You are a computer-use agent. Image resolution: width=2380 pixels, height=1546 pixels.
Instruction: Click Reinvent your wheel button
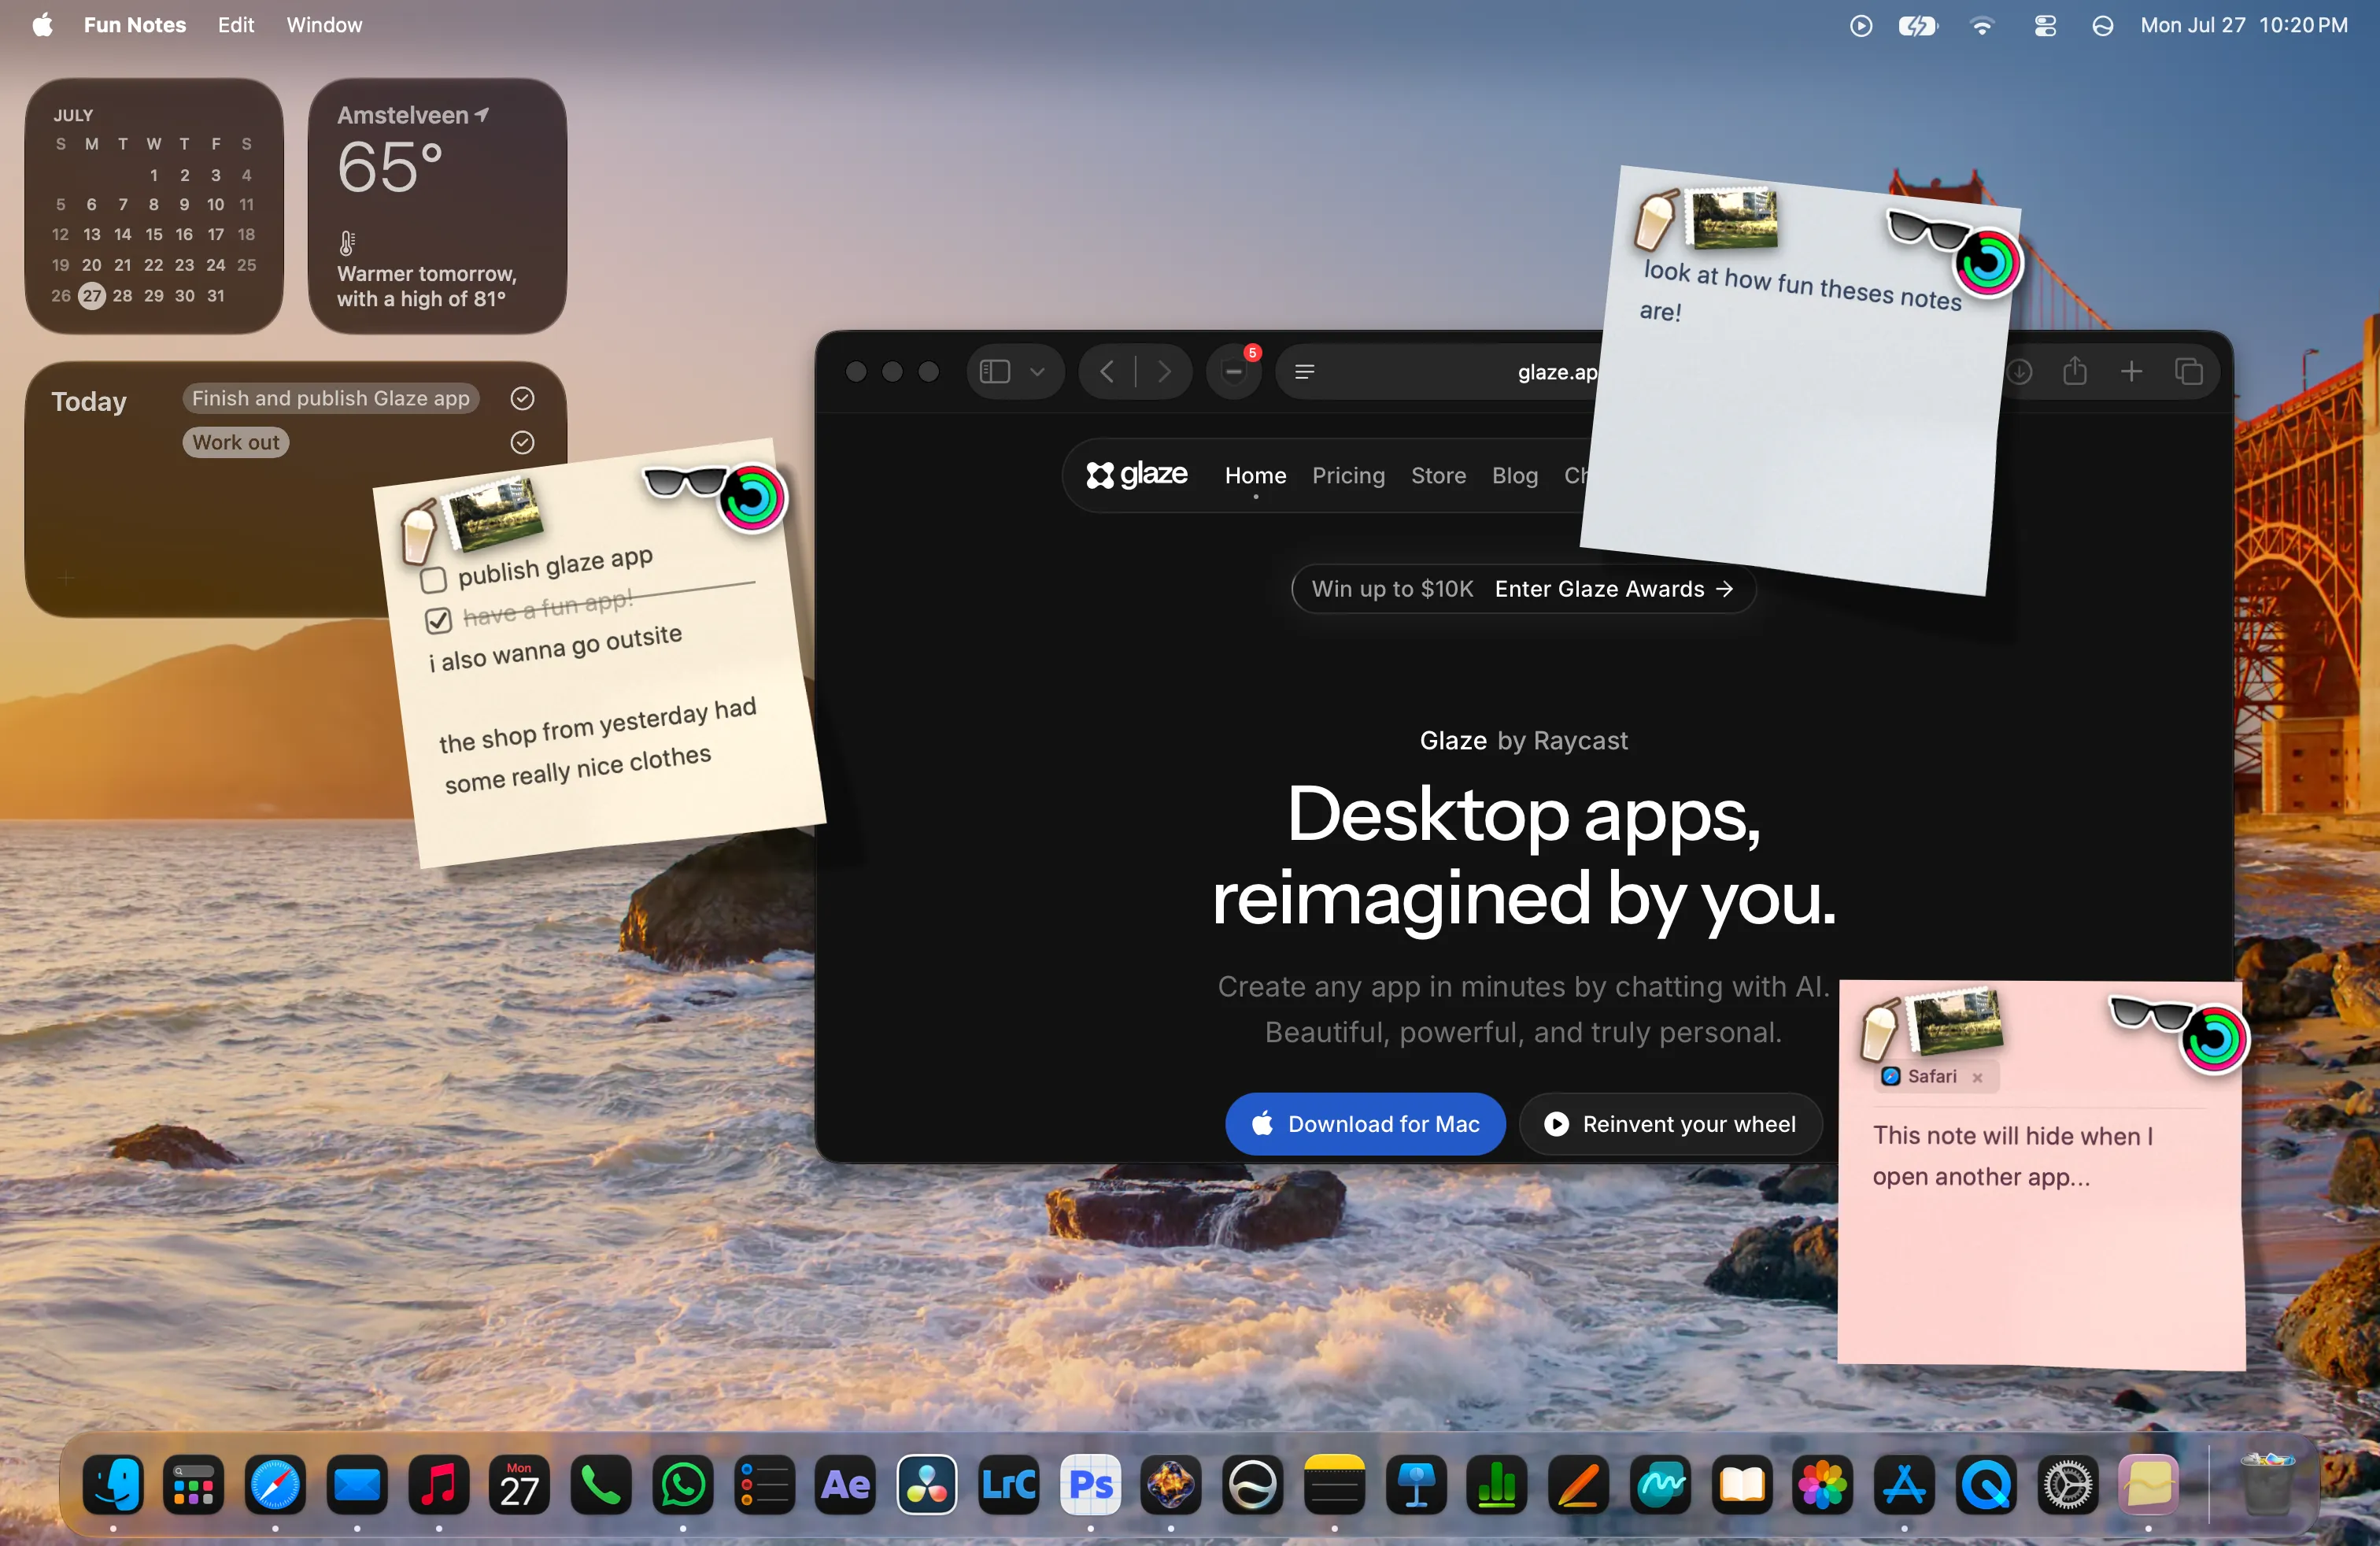point(1670,1123)
